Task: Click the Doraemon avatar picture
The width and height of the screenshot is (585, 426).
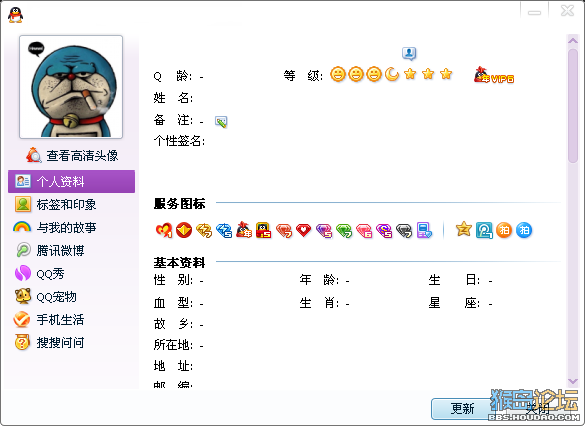Action: 71,87
